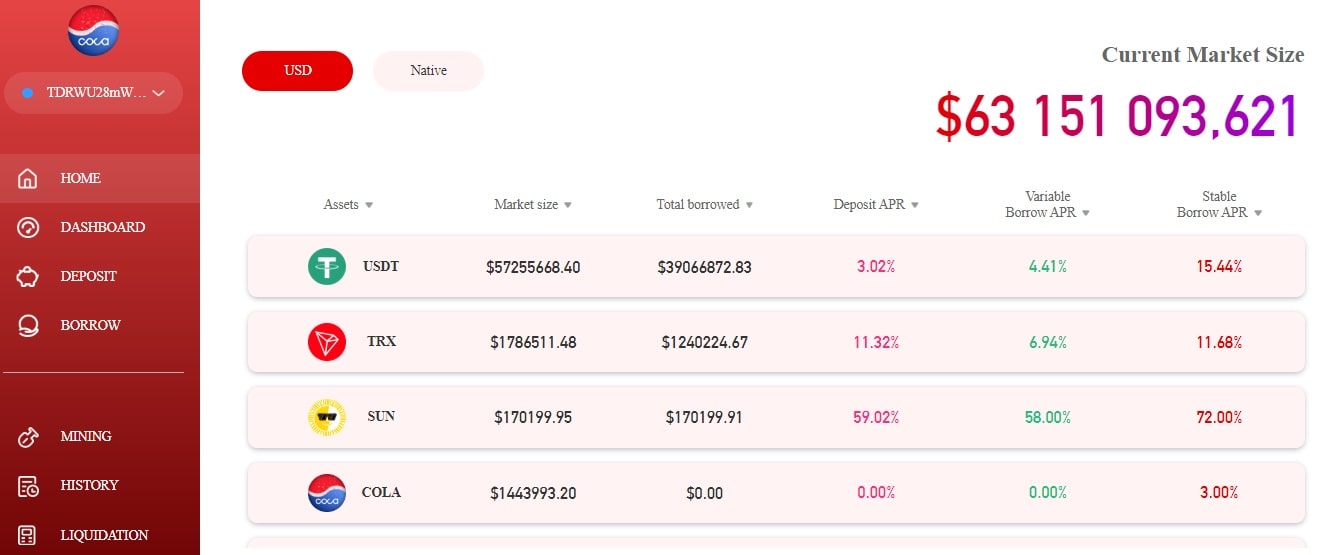1325x555 pixels.
Task: Select the COLA asset name in table
Action: point(381,492)
